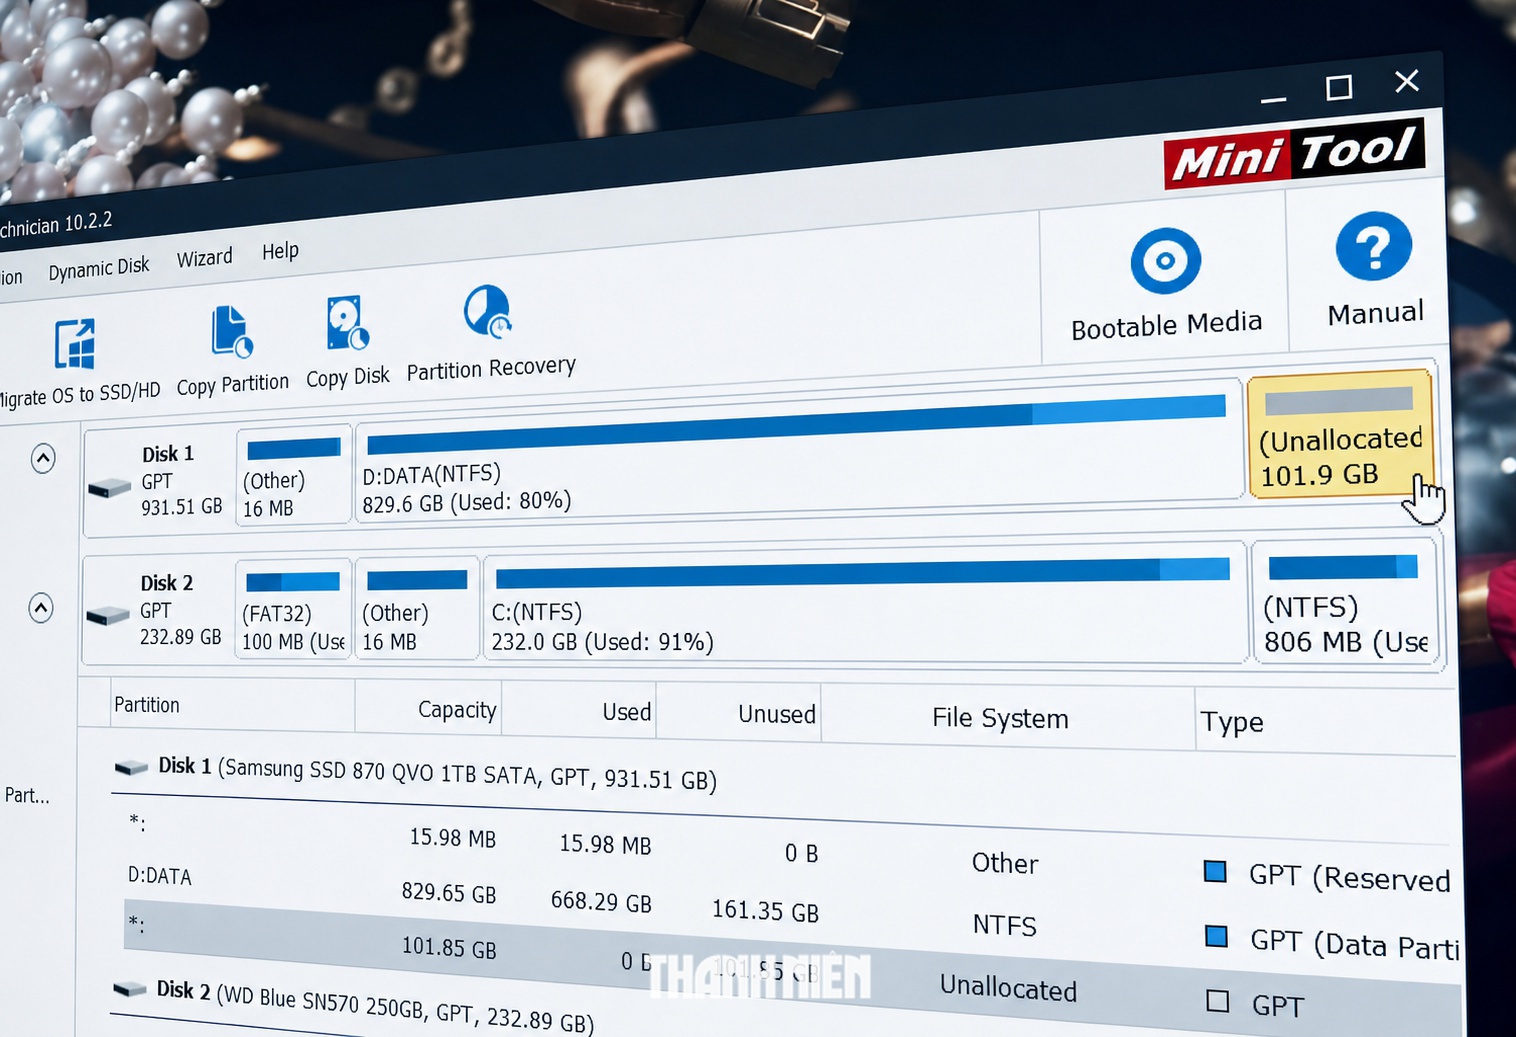Click the 15.98 MB capacity cell

tap(452, 838)
